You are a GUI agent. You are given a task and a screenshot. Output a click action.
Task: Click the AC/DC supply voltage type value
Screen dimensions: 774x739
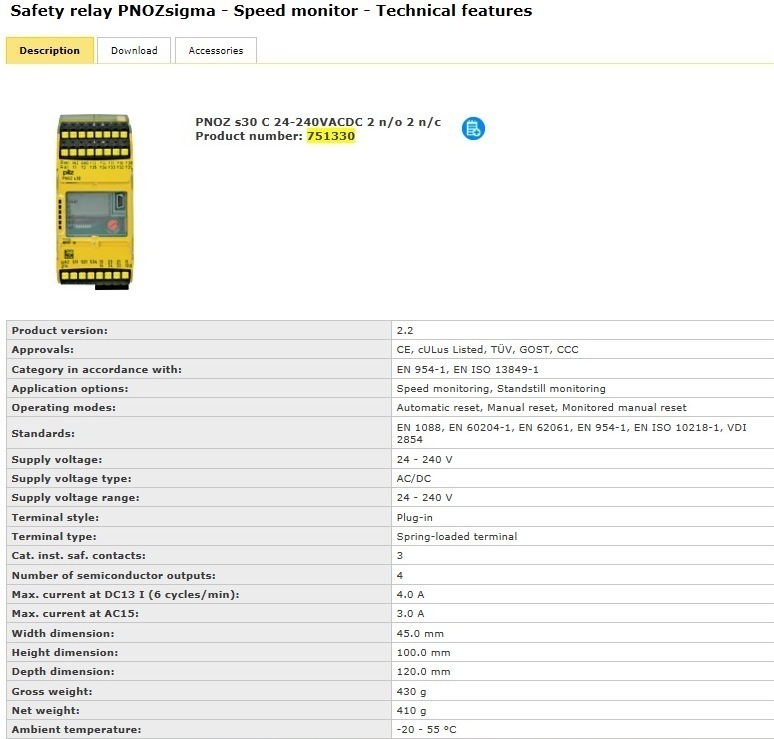tap(414, 478)
